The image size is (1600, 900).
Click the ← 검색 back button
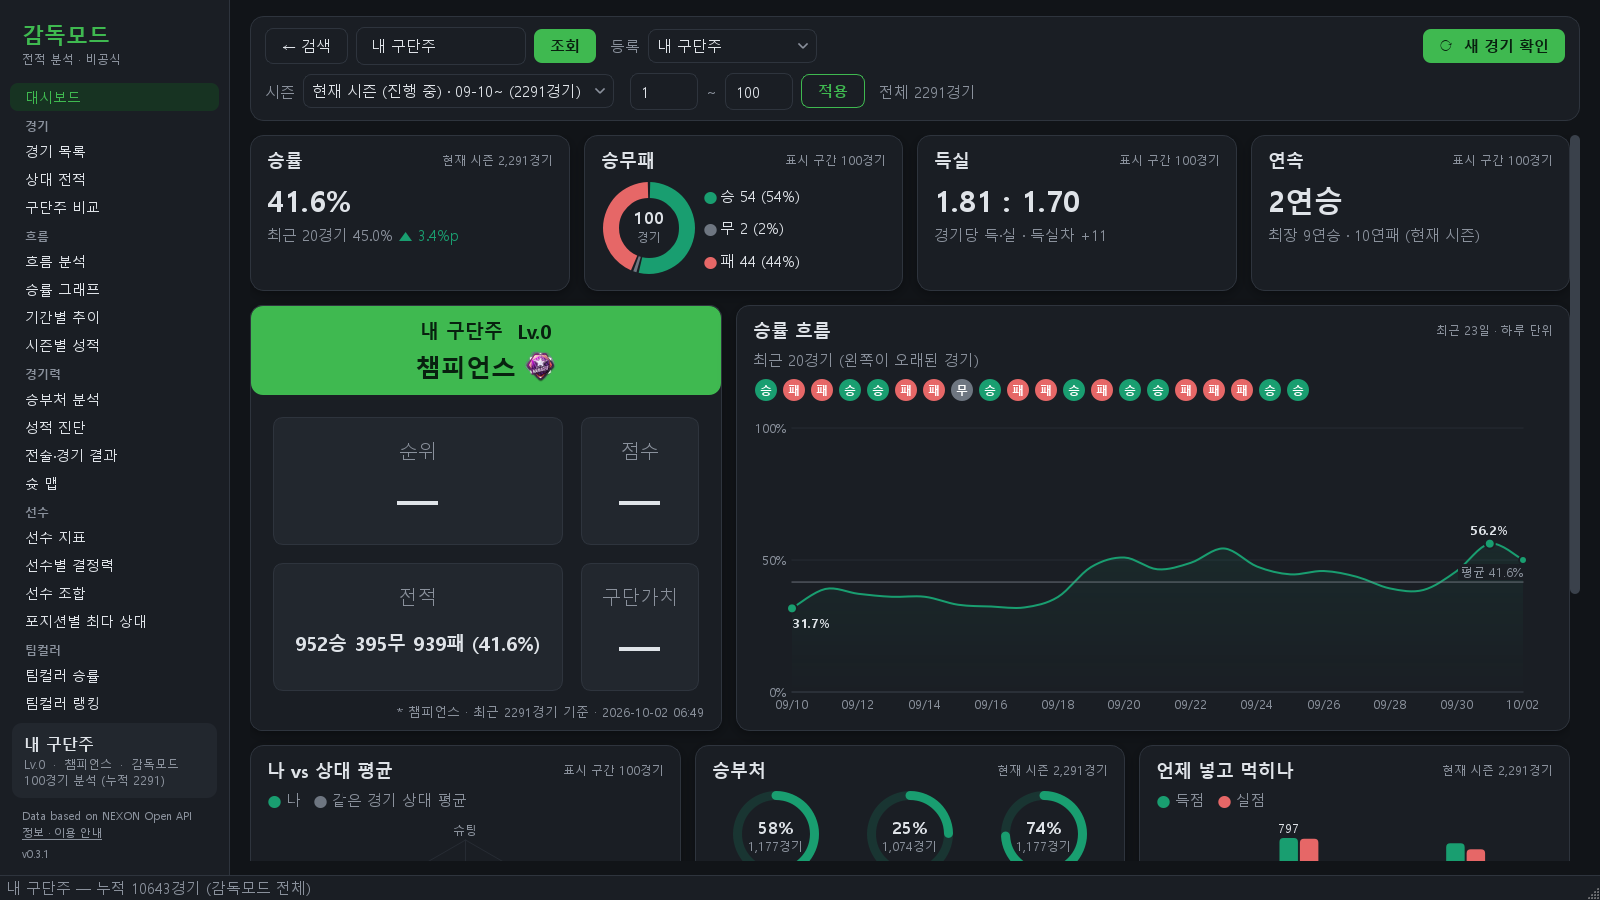pos(306,46)
